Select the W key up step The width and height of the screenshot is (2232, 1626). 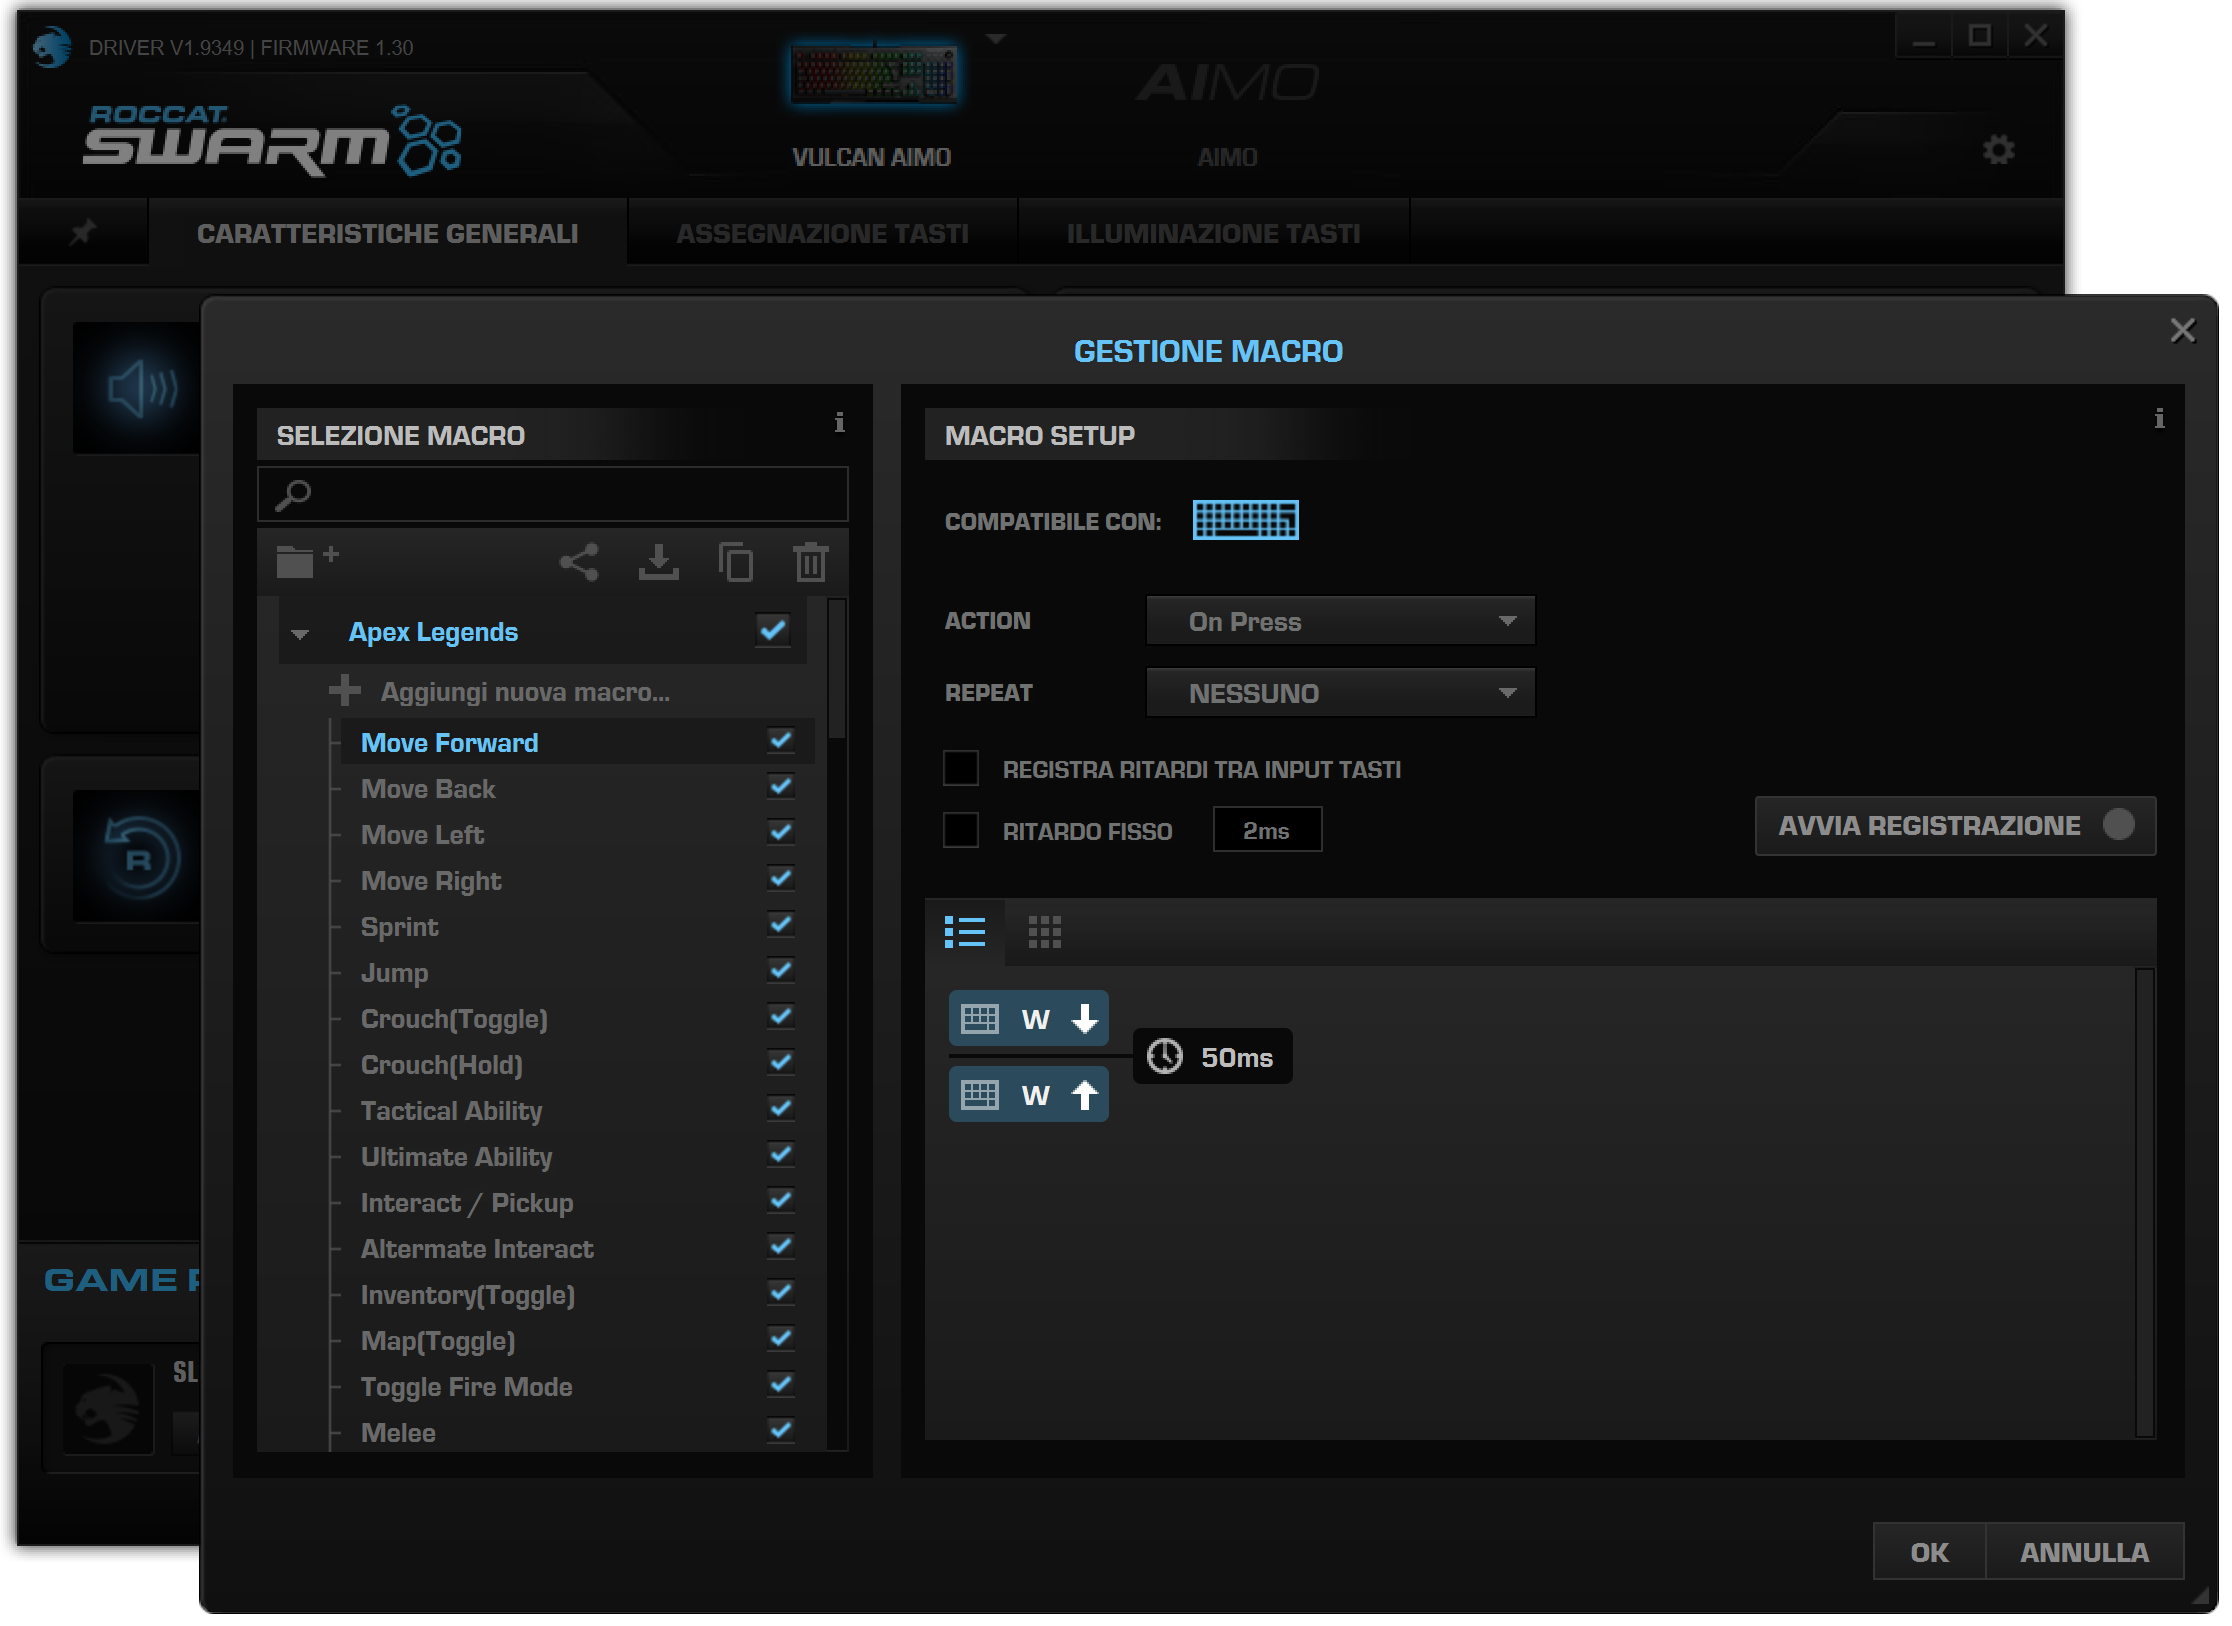tap(1028, 1095)
